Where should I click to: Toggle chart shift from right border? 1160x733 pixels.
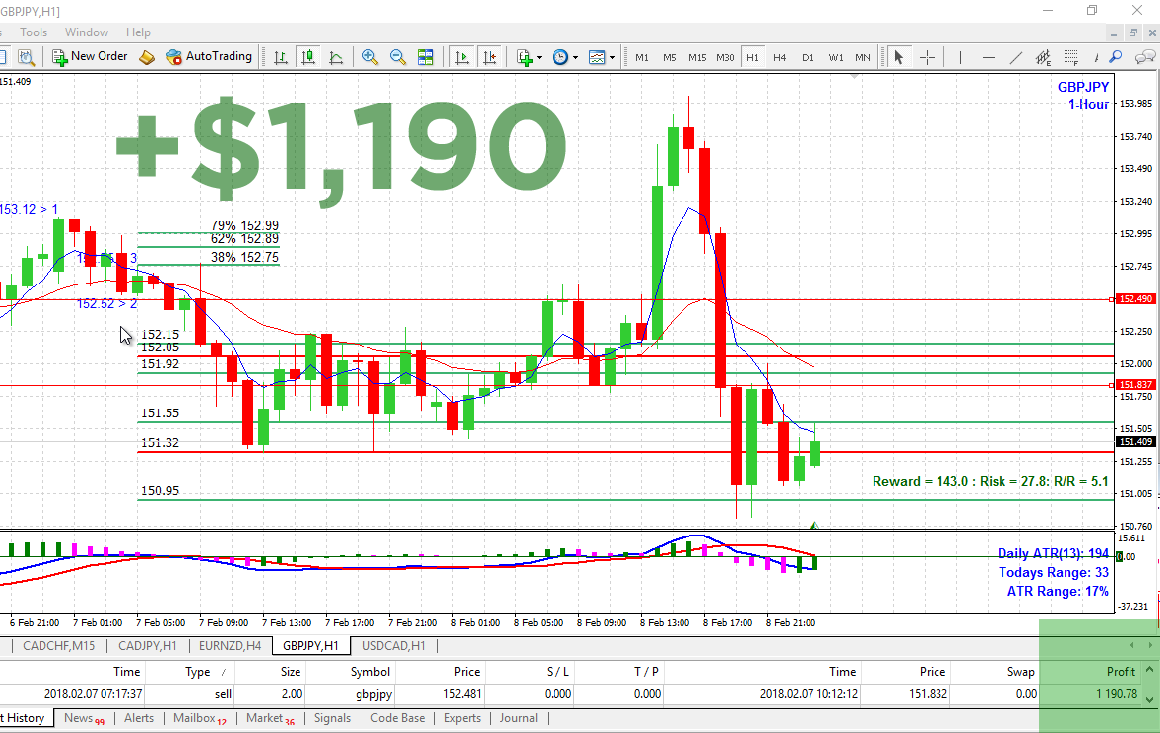pyautogui.click(x=489, y=57)
